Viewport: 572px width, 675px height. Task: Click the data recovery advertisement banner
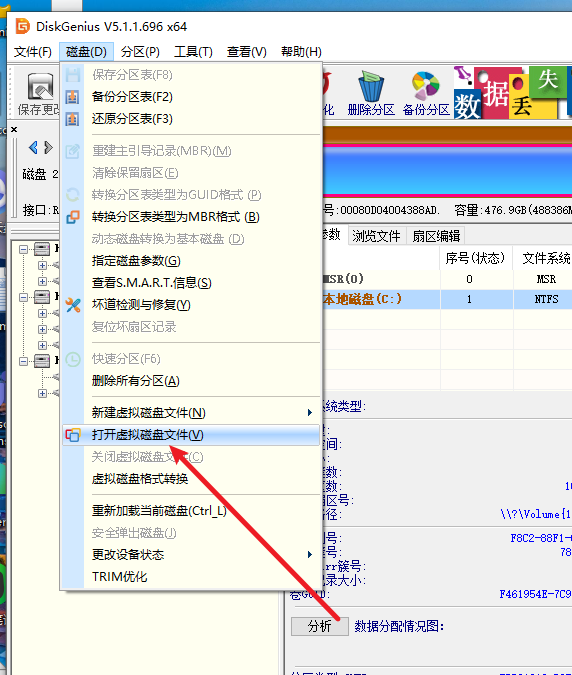[x=513, y=92]
